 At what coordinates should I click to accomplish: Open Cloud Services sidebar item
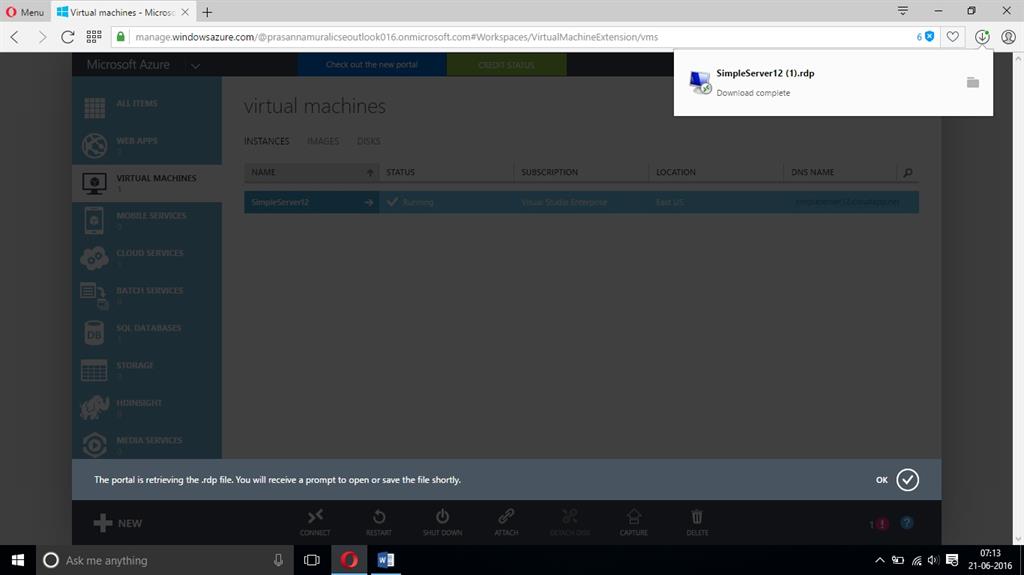pos(147,257)
